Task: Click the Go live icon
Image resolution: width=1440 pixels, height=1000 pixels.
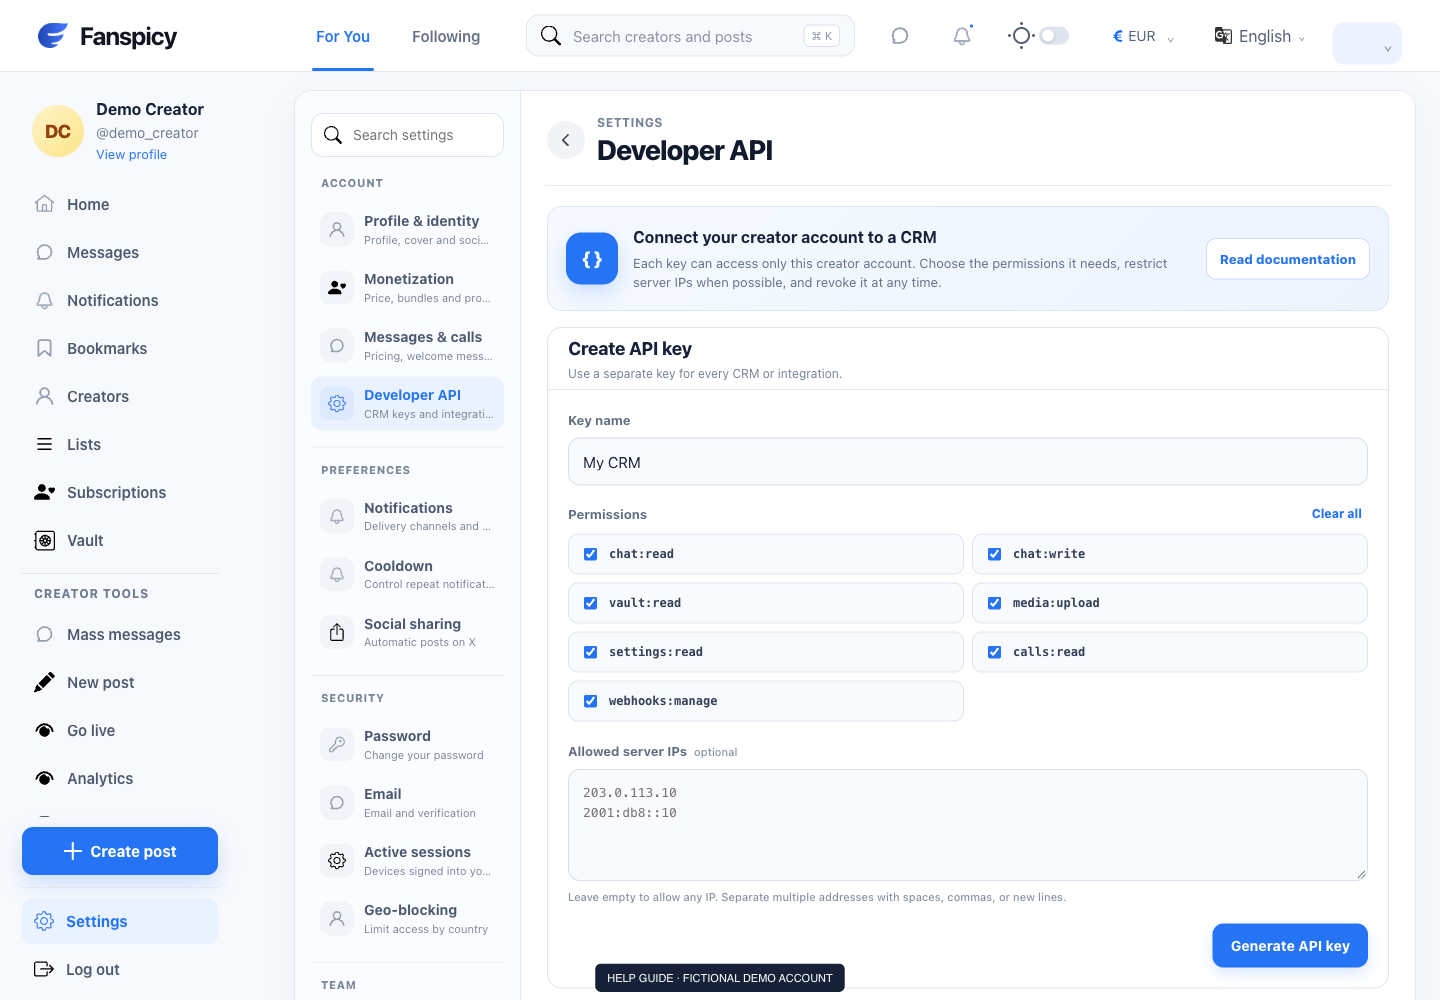Action: 44,730
